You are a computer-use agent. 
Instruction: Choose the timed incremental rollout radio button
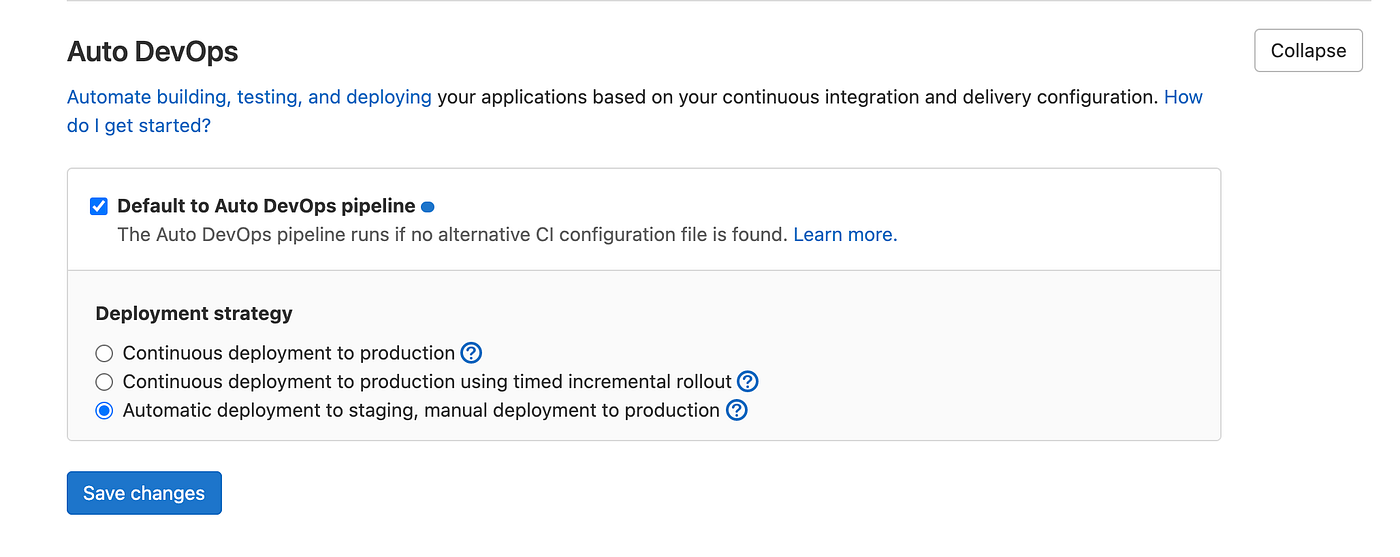104,382
